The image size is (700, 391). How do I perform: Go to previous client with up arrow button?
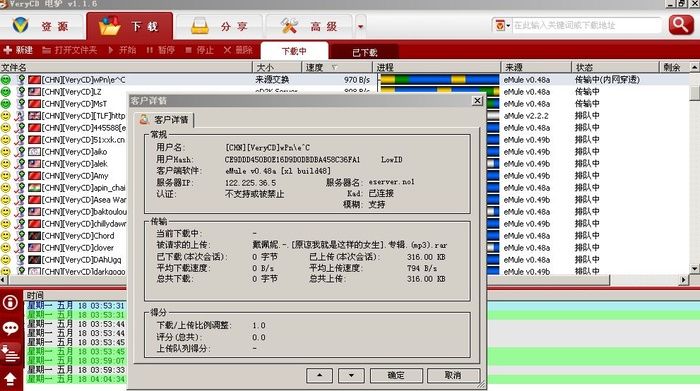(319, 375)
